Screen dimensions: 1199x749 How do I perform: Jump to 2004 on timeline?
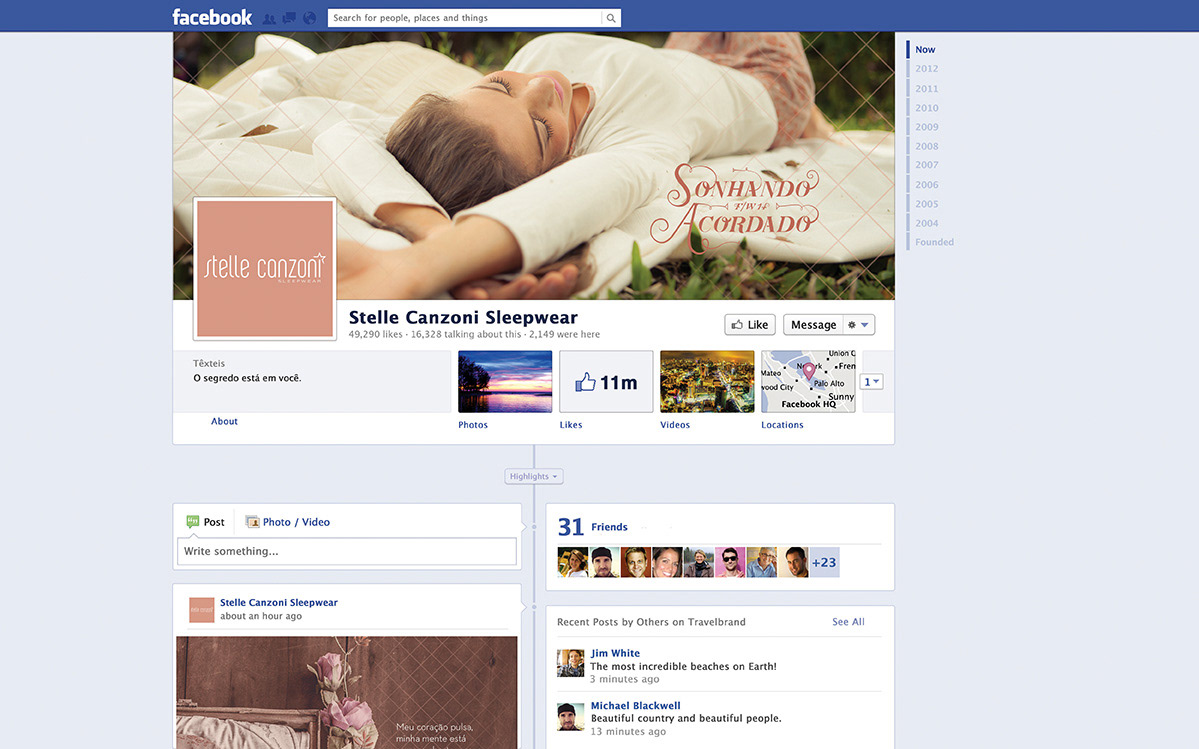tap(927, 223)
